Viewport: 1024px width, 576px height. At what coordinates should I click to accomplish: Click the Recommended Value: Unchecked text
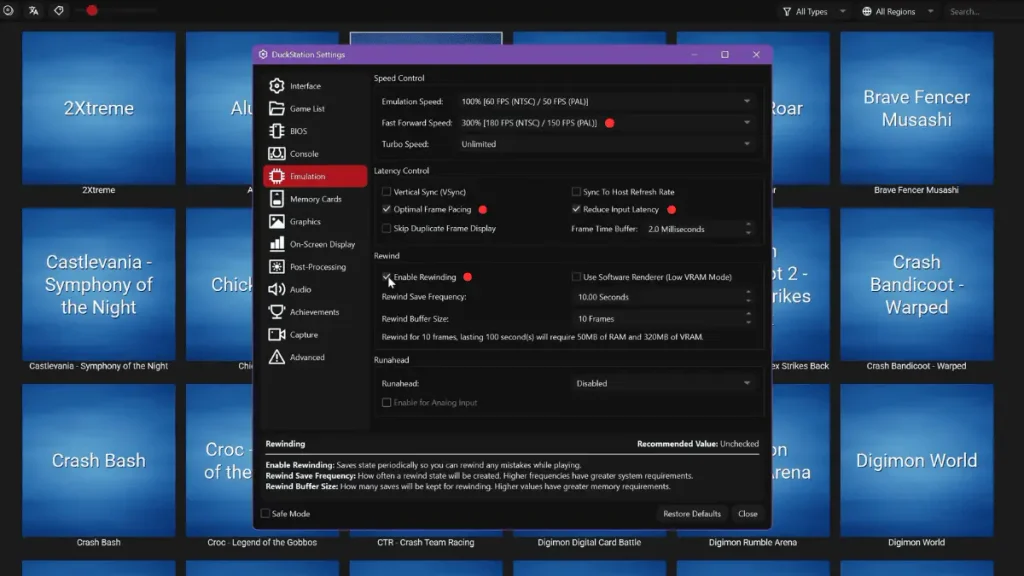tap(697, 444)
